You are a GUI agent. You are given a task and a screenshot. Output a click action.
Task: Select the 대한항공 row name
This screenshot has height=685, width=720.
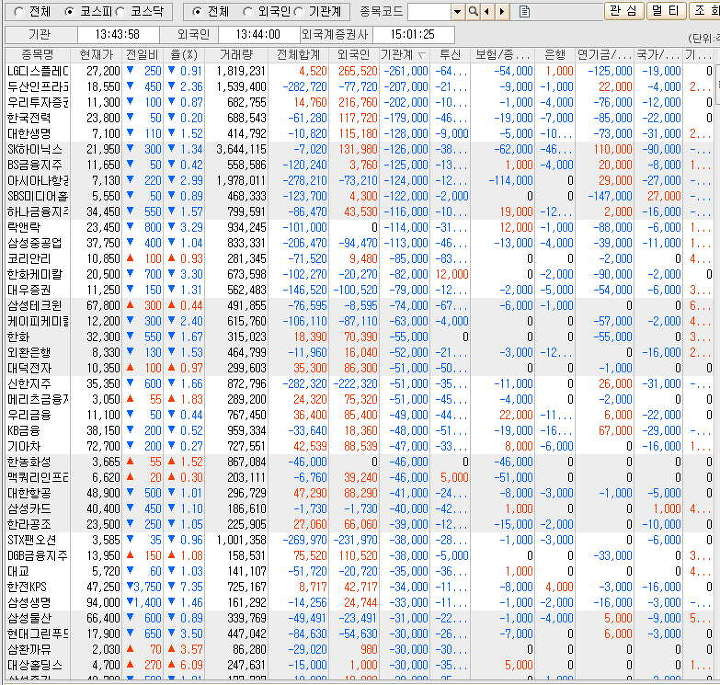(x=29, y=493)
